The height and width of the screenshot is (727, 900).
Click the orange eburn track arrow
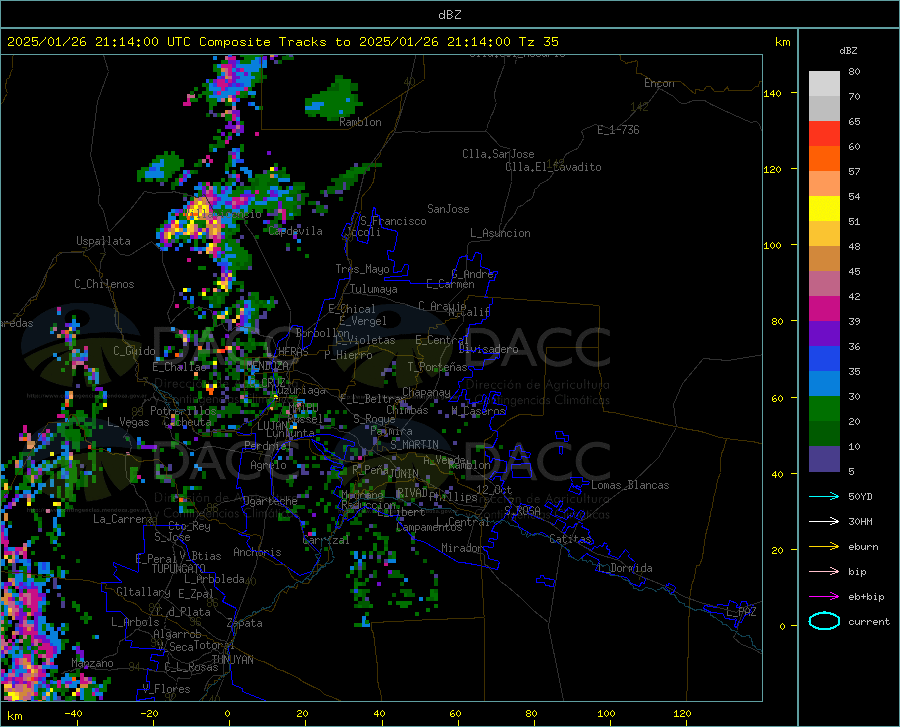(824, 547)
